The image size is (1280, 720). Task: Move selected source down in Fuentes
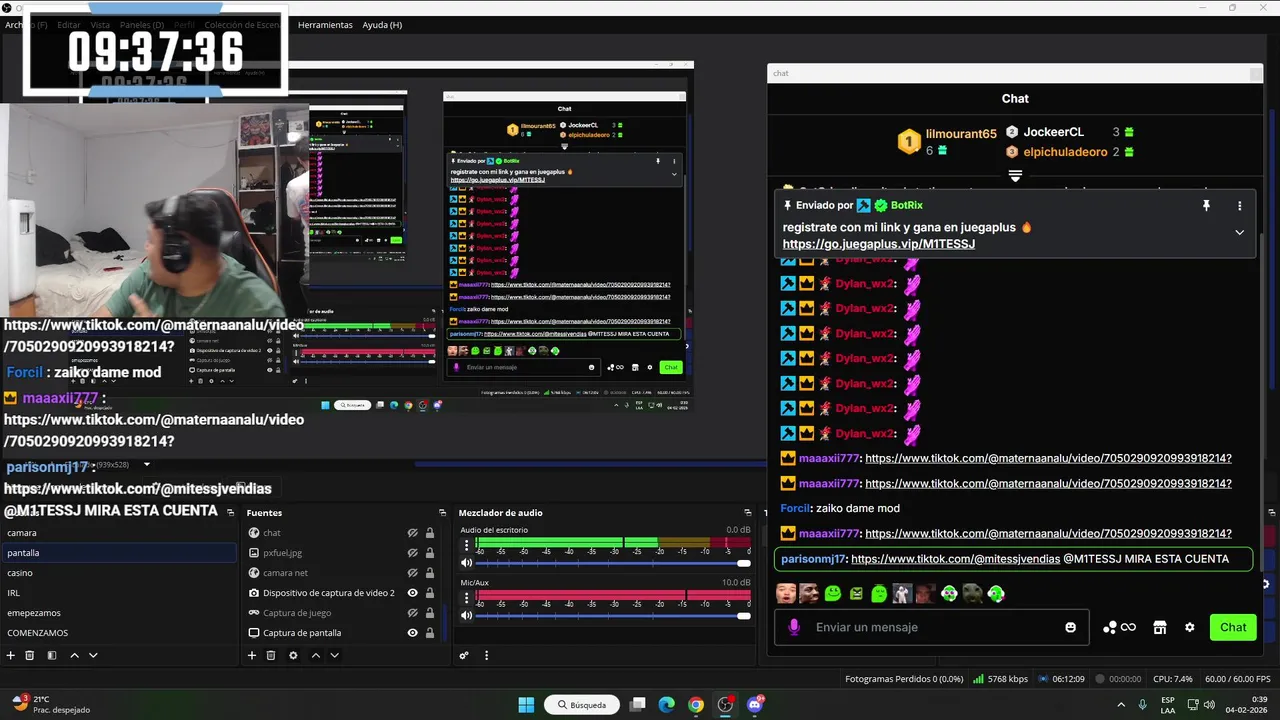click(334, 655)
